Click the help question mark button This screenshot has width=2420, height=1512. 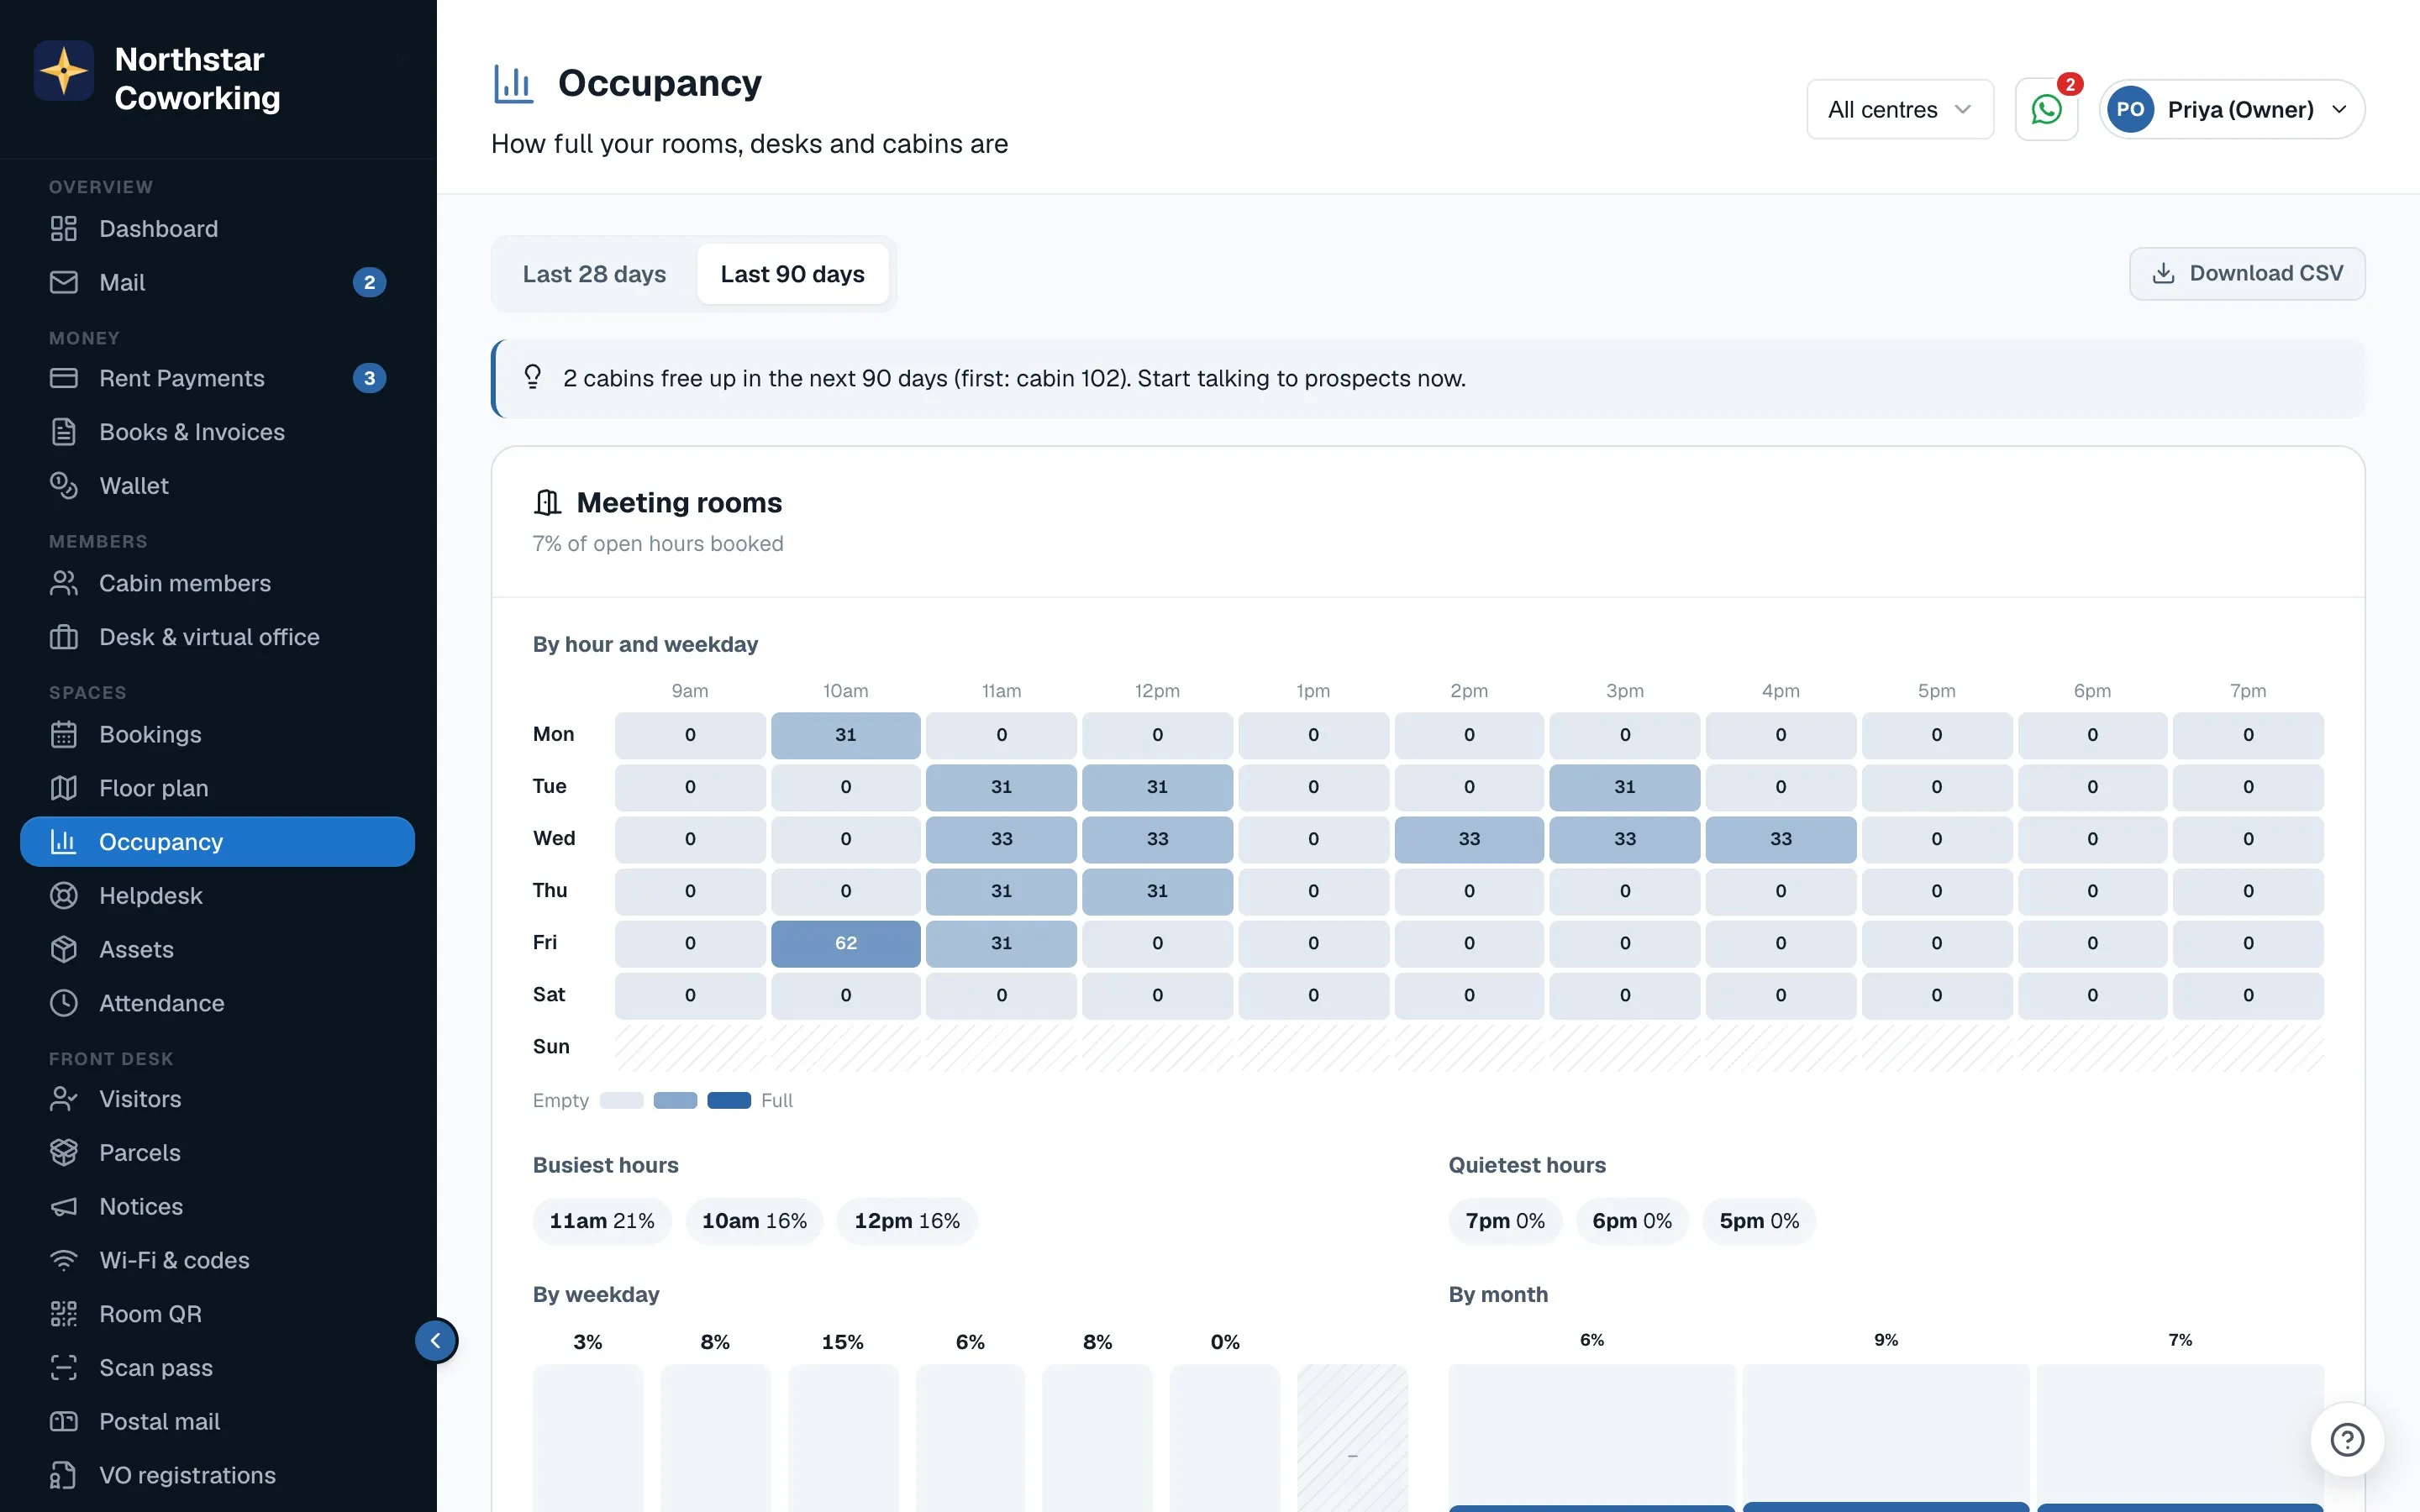tap(2346, 1439)
